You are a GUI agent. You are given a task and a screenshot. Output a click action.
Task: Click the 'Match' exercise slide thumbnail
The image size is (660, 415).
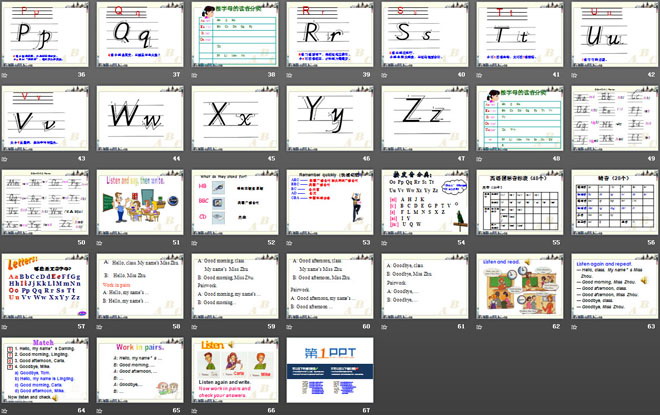pos(45,368)
